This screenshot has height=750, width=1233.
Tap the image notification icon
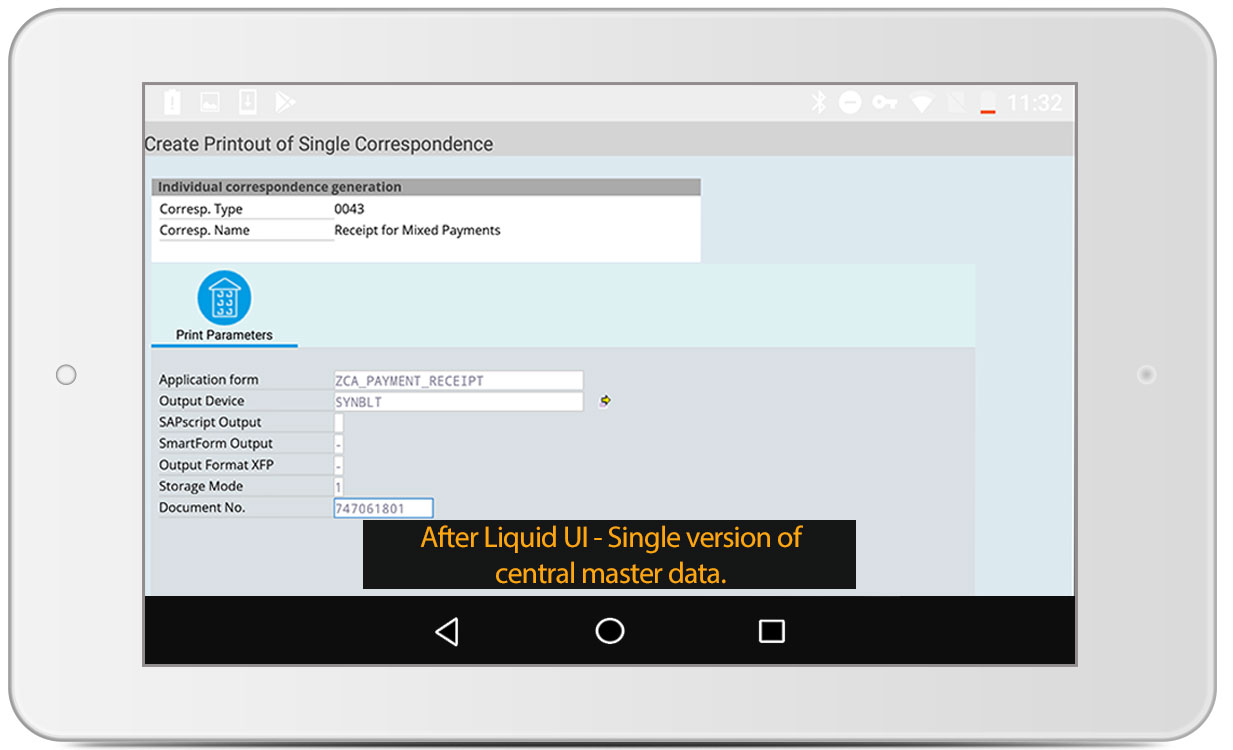pyautogui.click(x=210, y=102)
